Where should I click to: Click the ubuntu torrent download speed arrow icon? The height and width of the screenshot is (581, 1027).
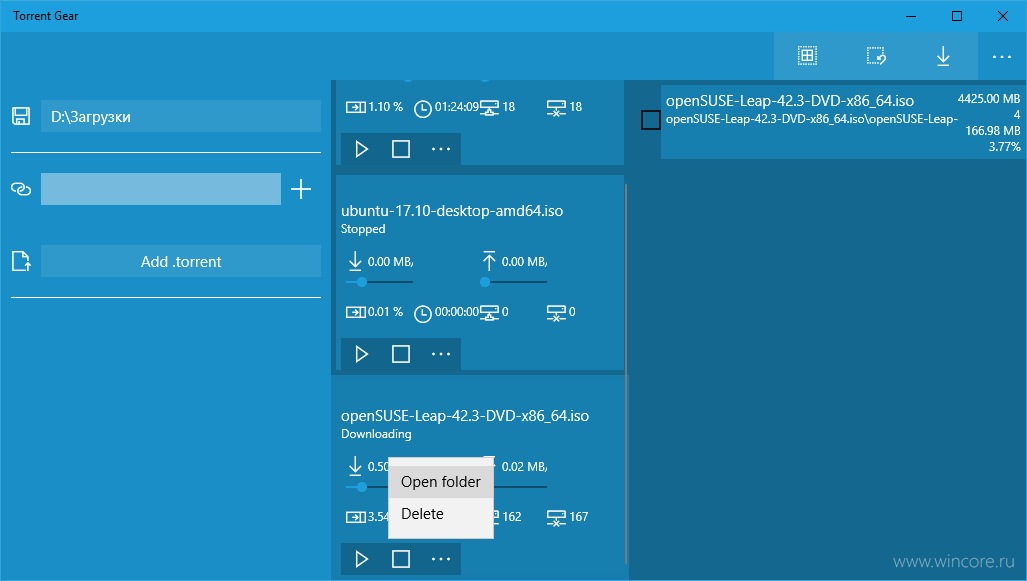(355, 261)
